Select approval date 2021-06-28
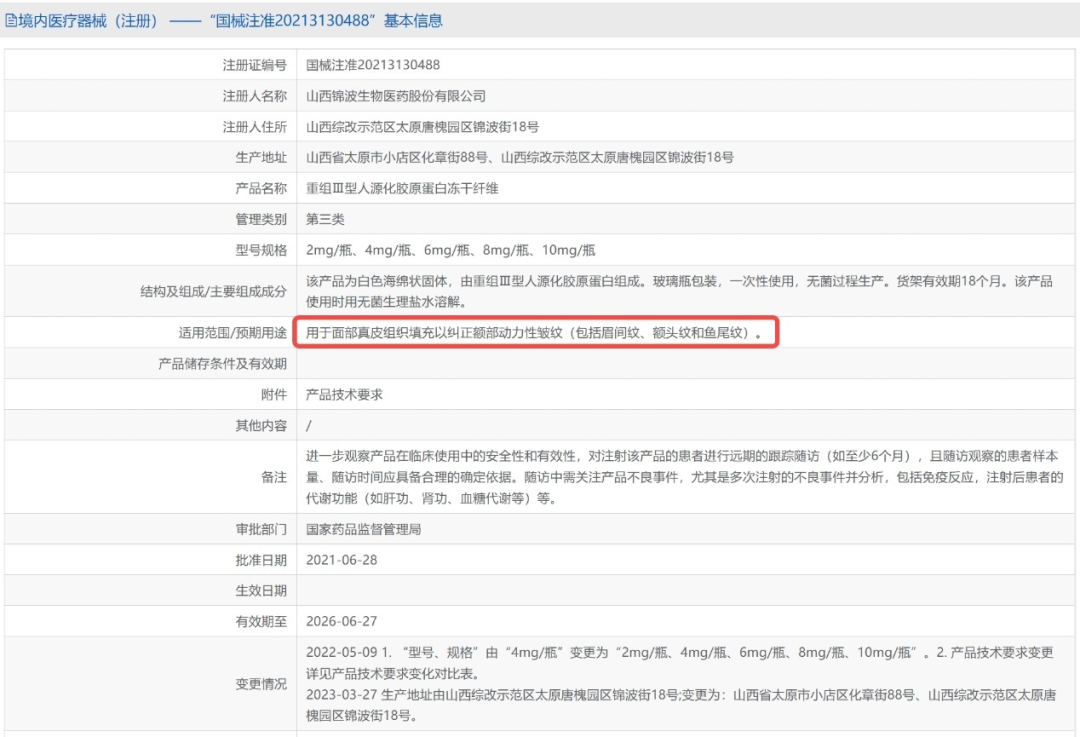This screenshot has width=1080, height=737. point(342,560)
